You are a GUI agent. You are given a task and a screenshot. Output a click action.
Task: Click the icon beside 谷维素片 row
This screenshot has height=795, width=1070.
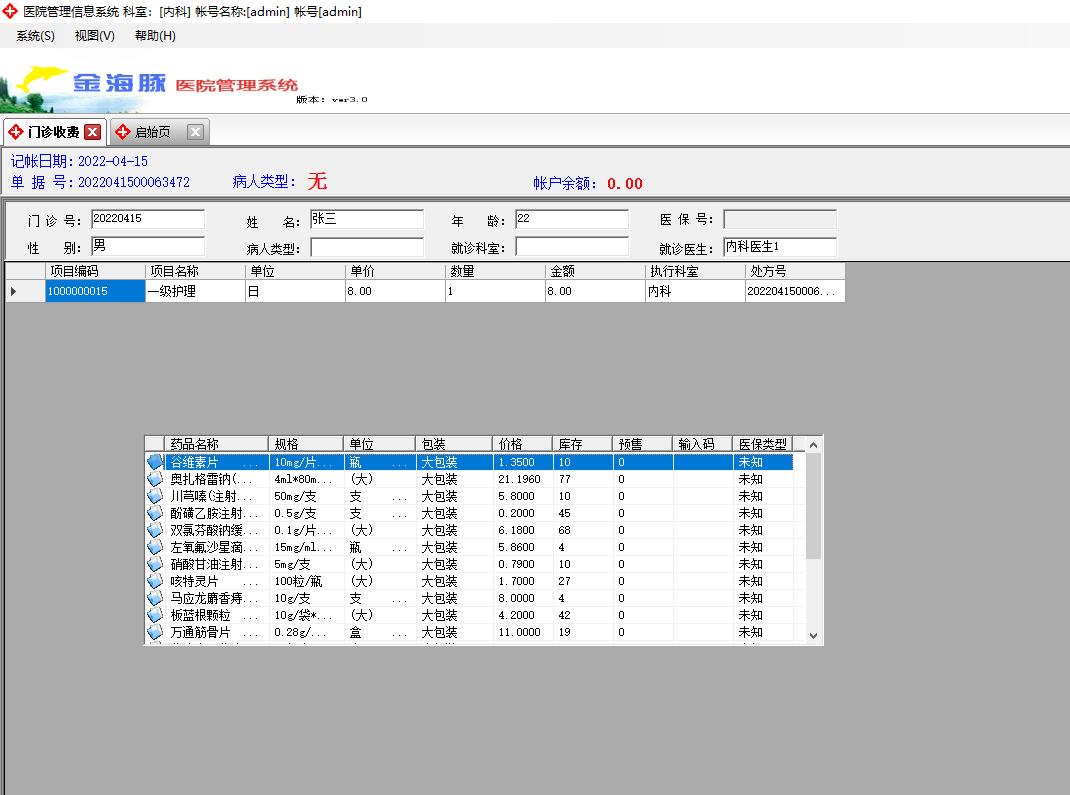155,462
